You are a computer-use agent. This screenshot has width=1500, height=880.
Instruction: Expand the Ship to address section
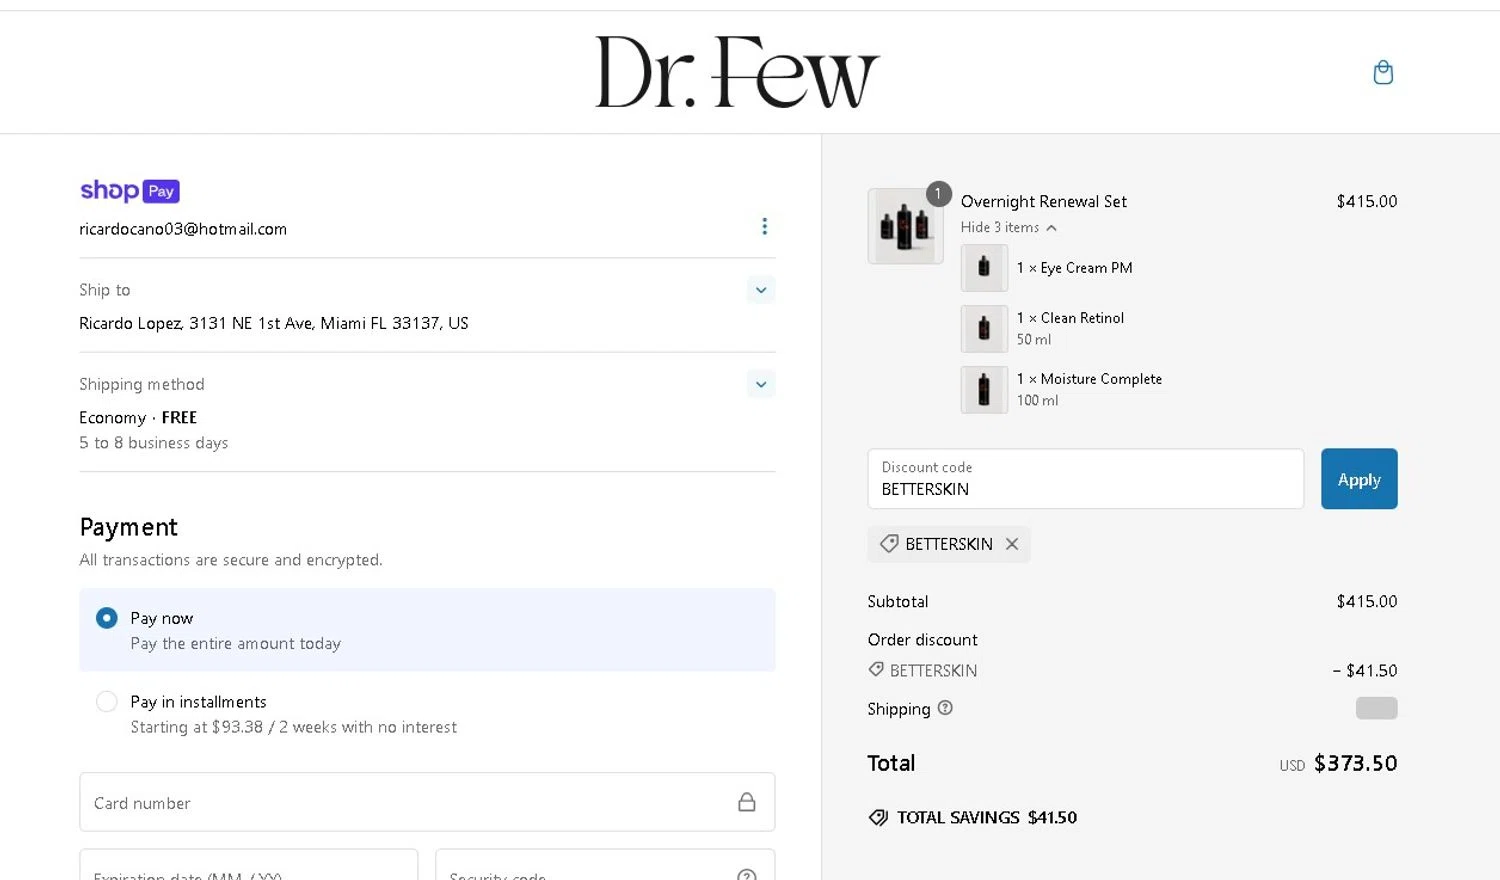pos(761,290)
